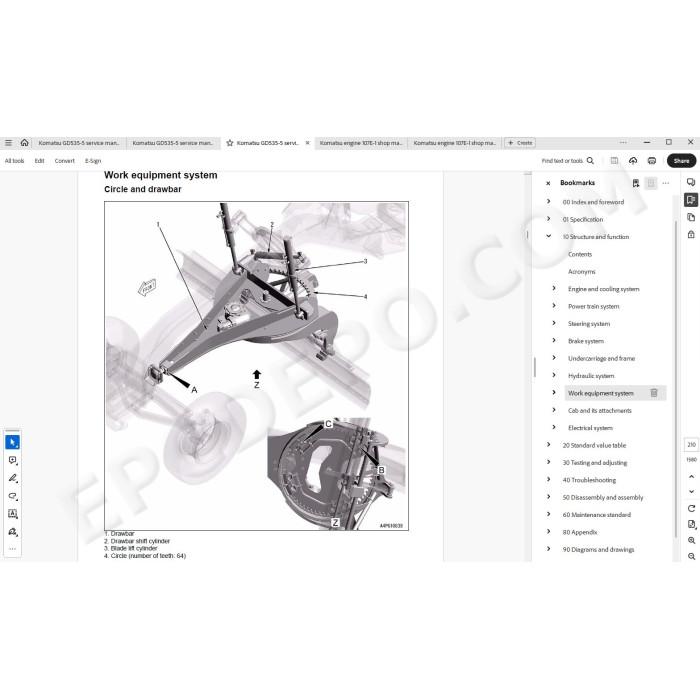Viewport: 700px width, 700px height.
Task: Click the page number field showing 210
Action: [x=692, y=445]
